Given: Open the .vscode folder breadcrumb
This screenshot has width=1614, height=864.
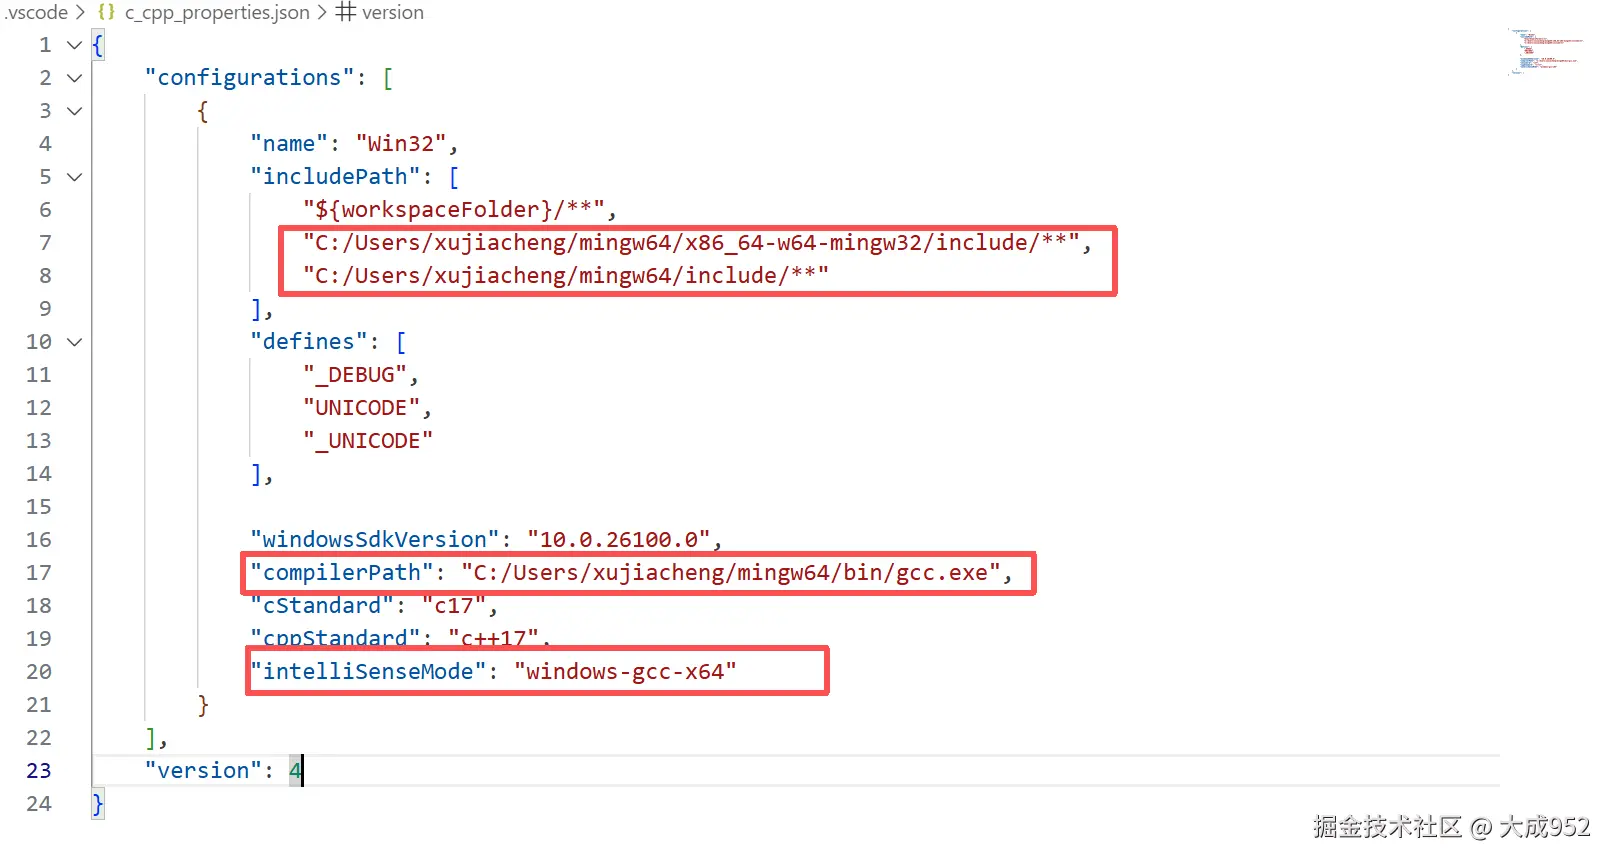Looking at the screenshot, I should [36, 13].
